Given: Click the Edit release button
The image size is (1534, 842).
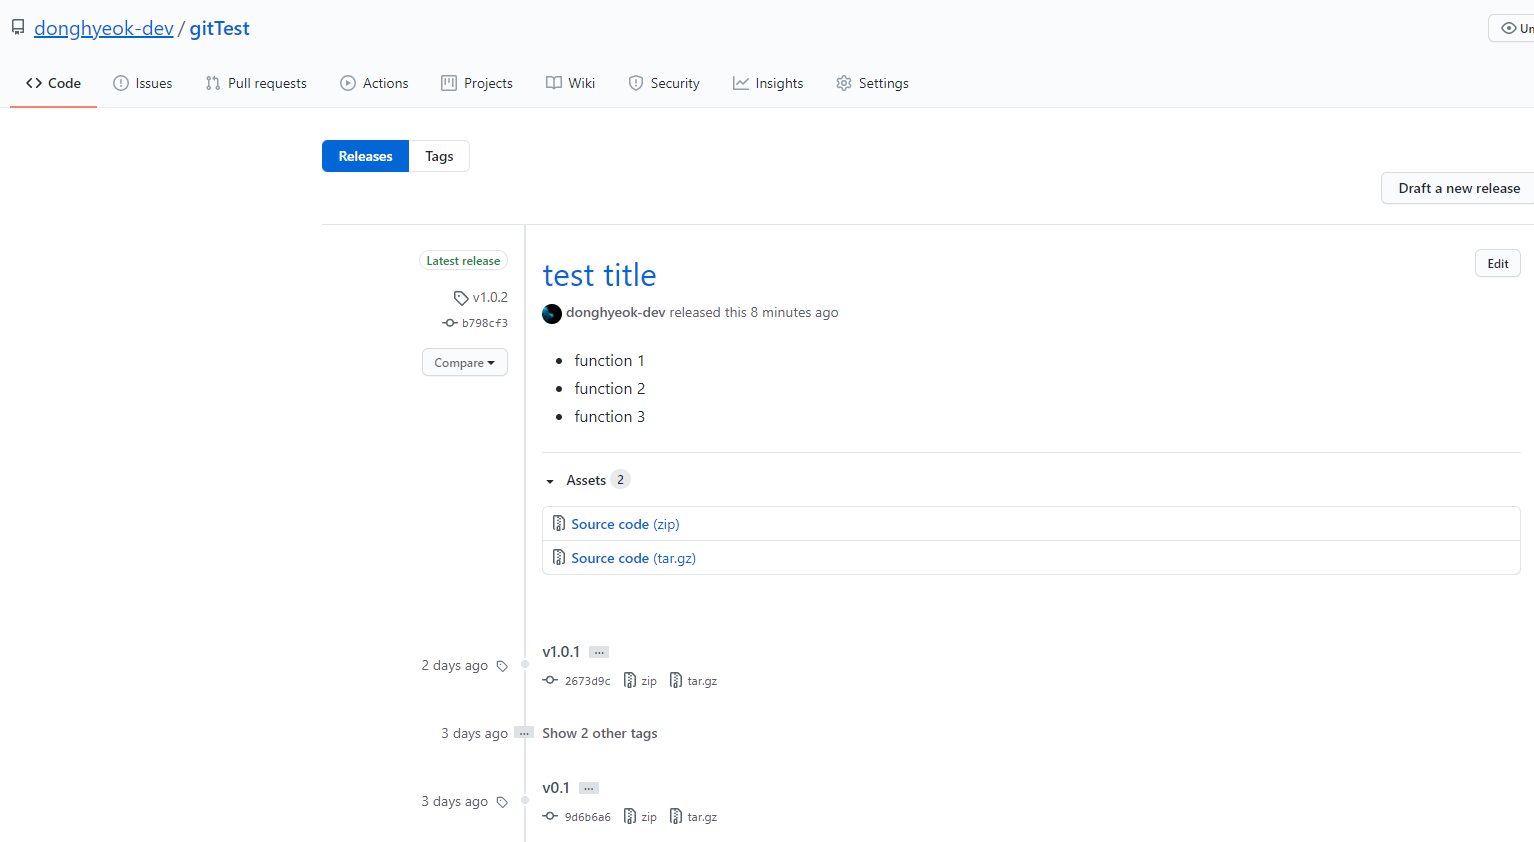Looking at the screenshot, I should click(1498, 263).
